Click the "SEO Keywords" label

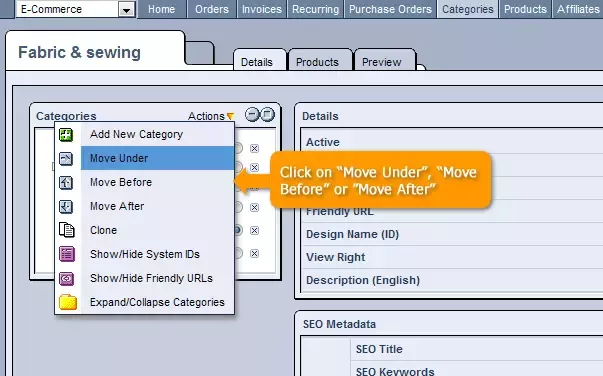click(395, 371)
